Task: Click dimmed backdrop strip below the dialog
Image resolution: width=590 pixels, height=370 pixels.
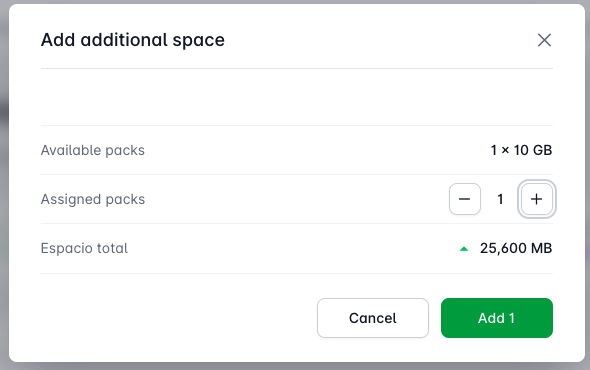Action: [295, 366]
